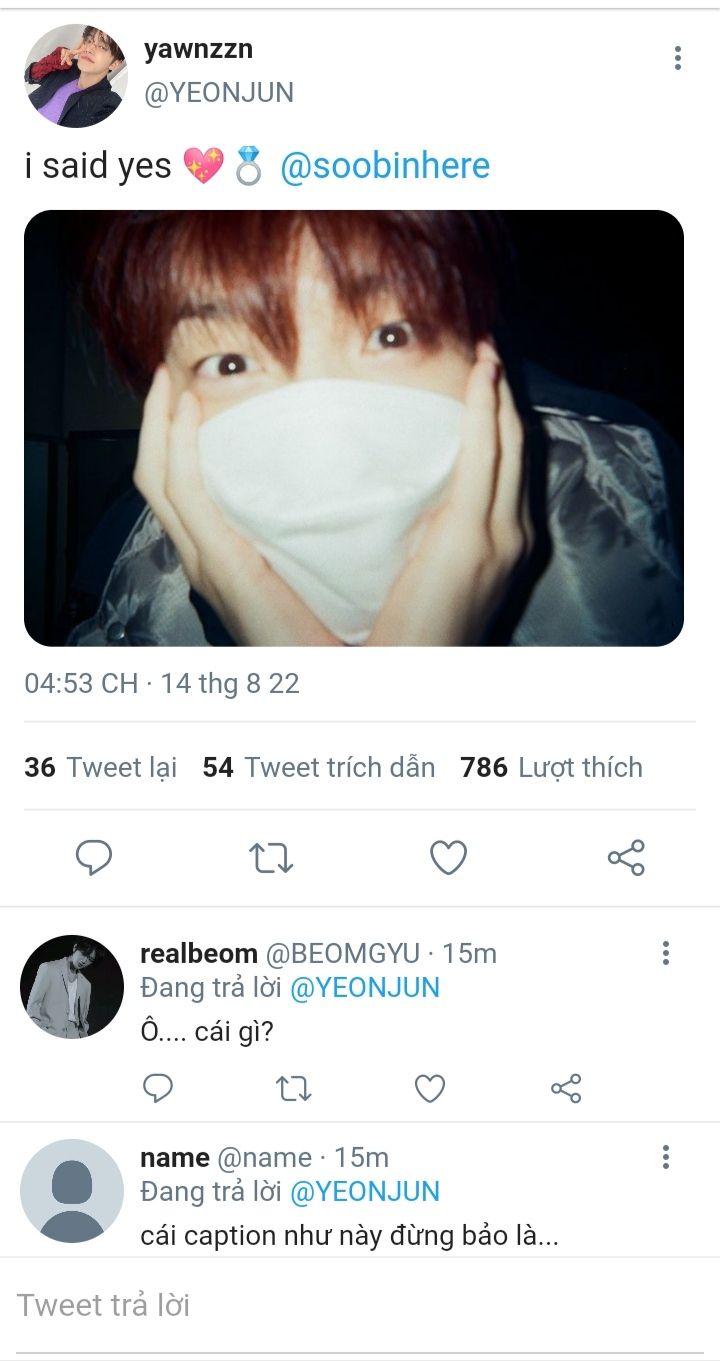Retweet the main tweet by yawnzzn

[271, 858]
